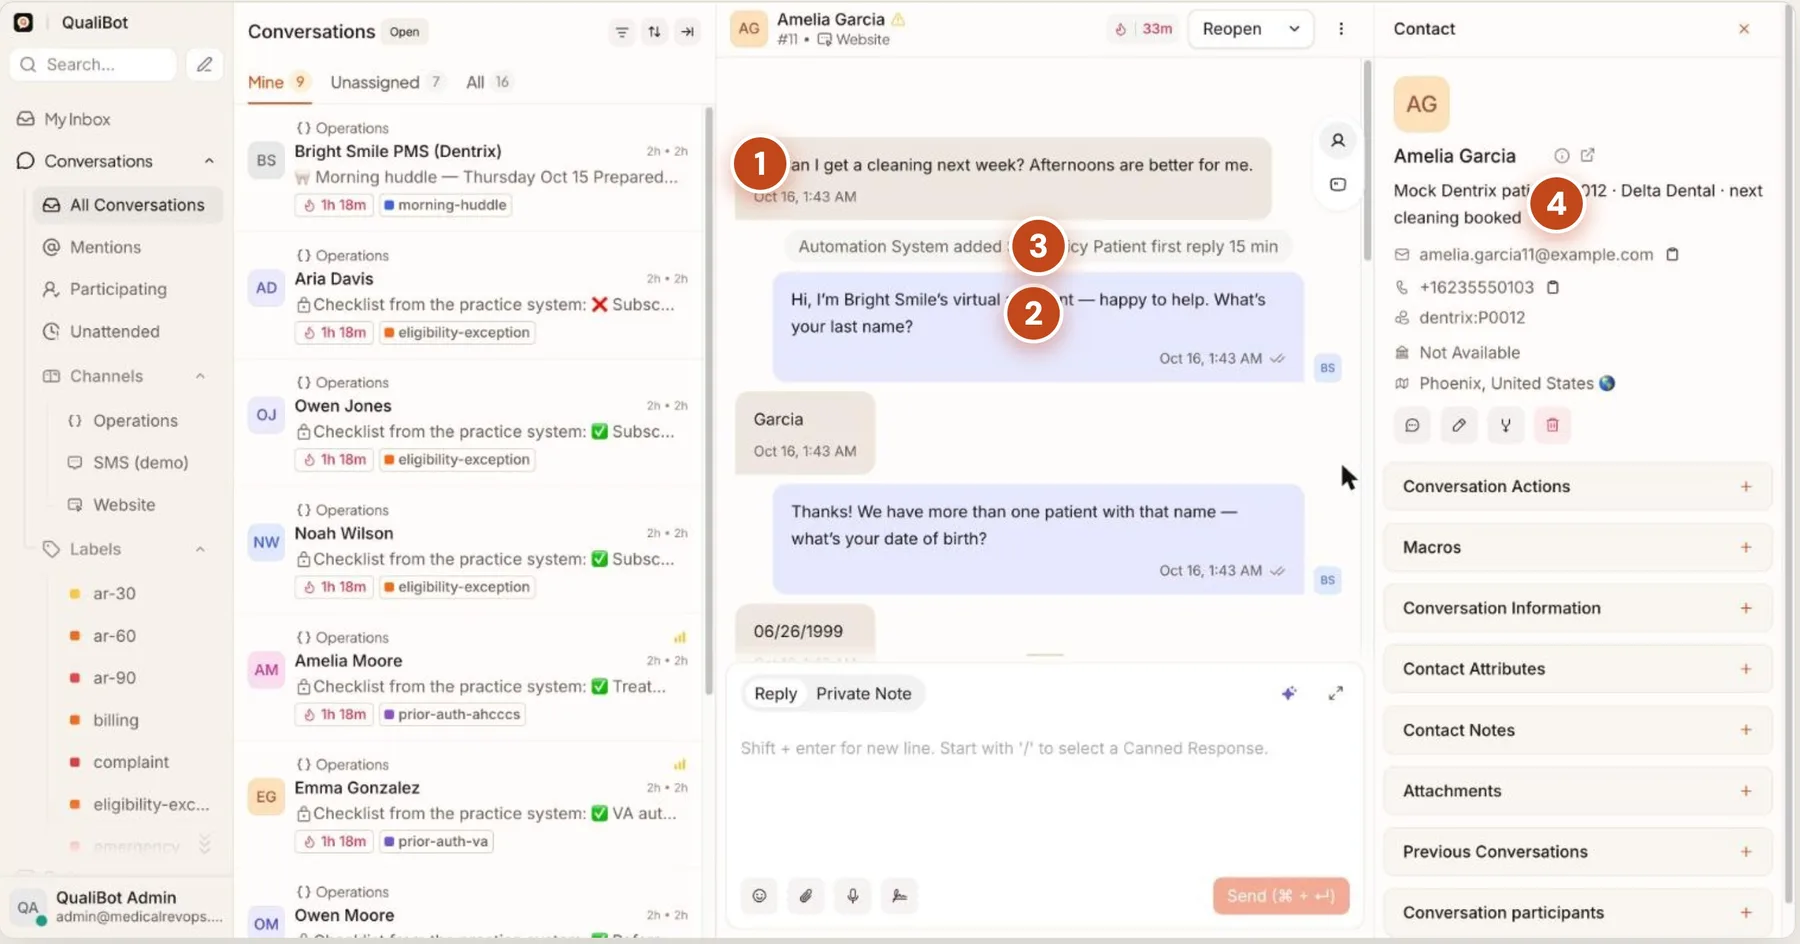Open the three-dot conversation options menu
The width and height of the screenshot is (1800, 944).
(1341, 29)
